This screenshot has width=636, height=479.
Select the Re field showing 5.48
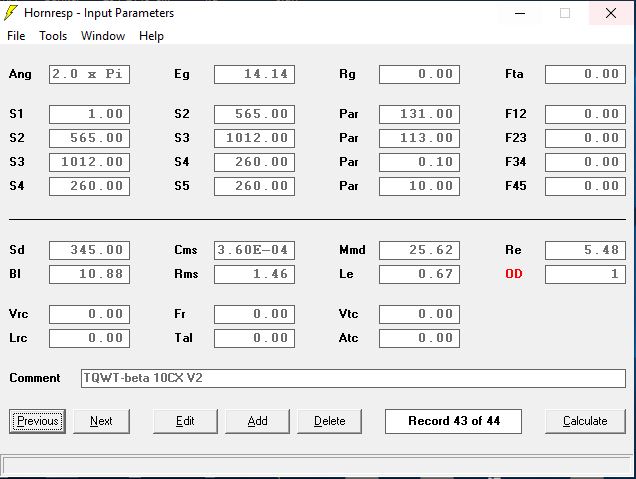coord(585,250)
